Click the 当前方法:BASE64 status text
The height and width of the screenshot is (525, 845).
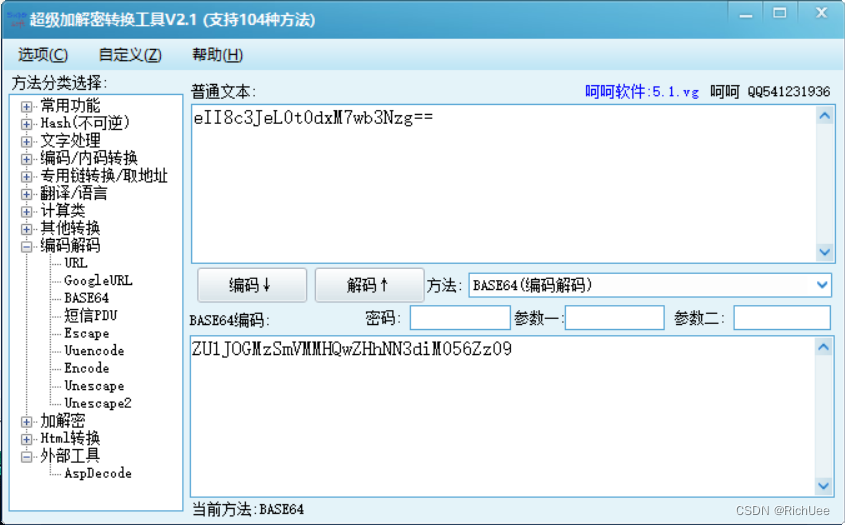248,509
